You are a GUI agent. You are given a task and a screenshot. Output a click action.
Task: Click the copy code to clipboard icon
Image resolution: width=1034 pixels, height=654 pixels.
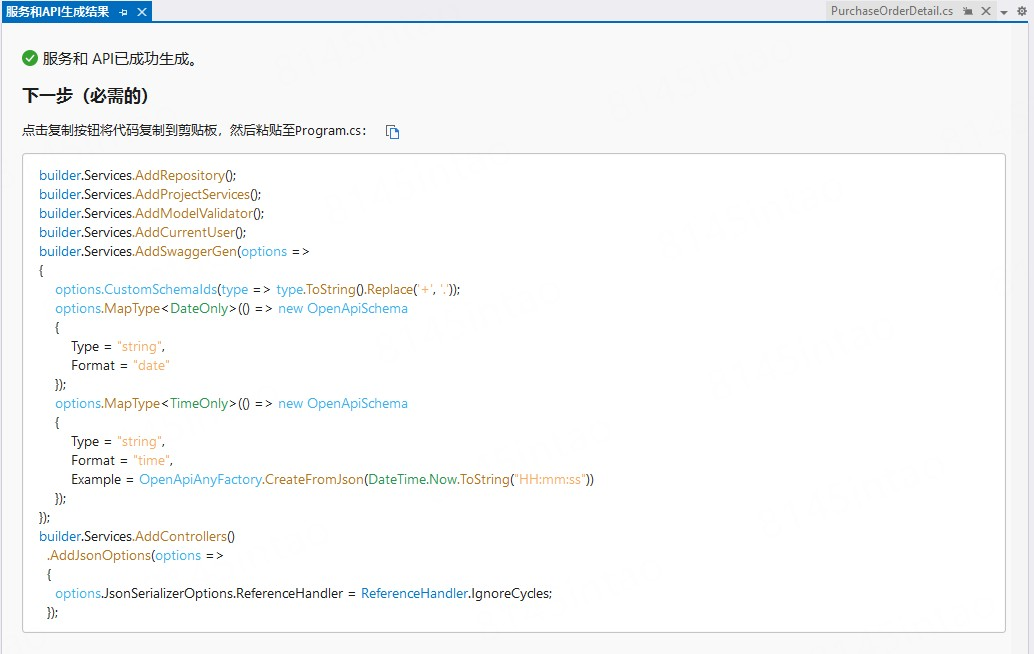[393, 132]
